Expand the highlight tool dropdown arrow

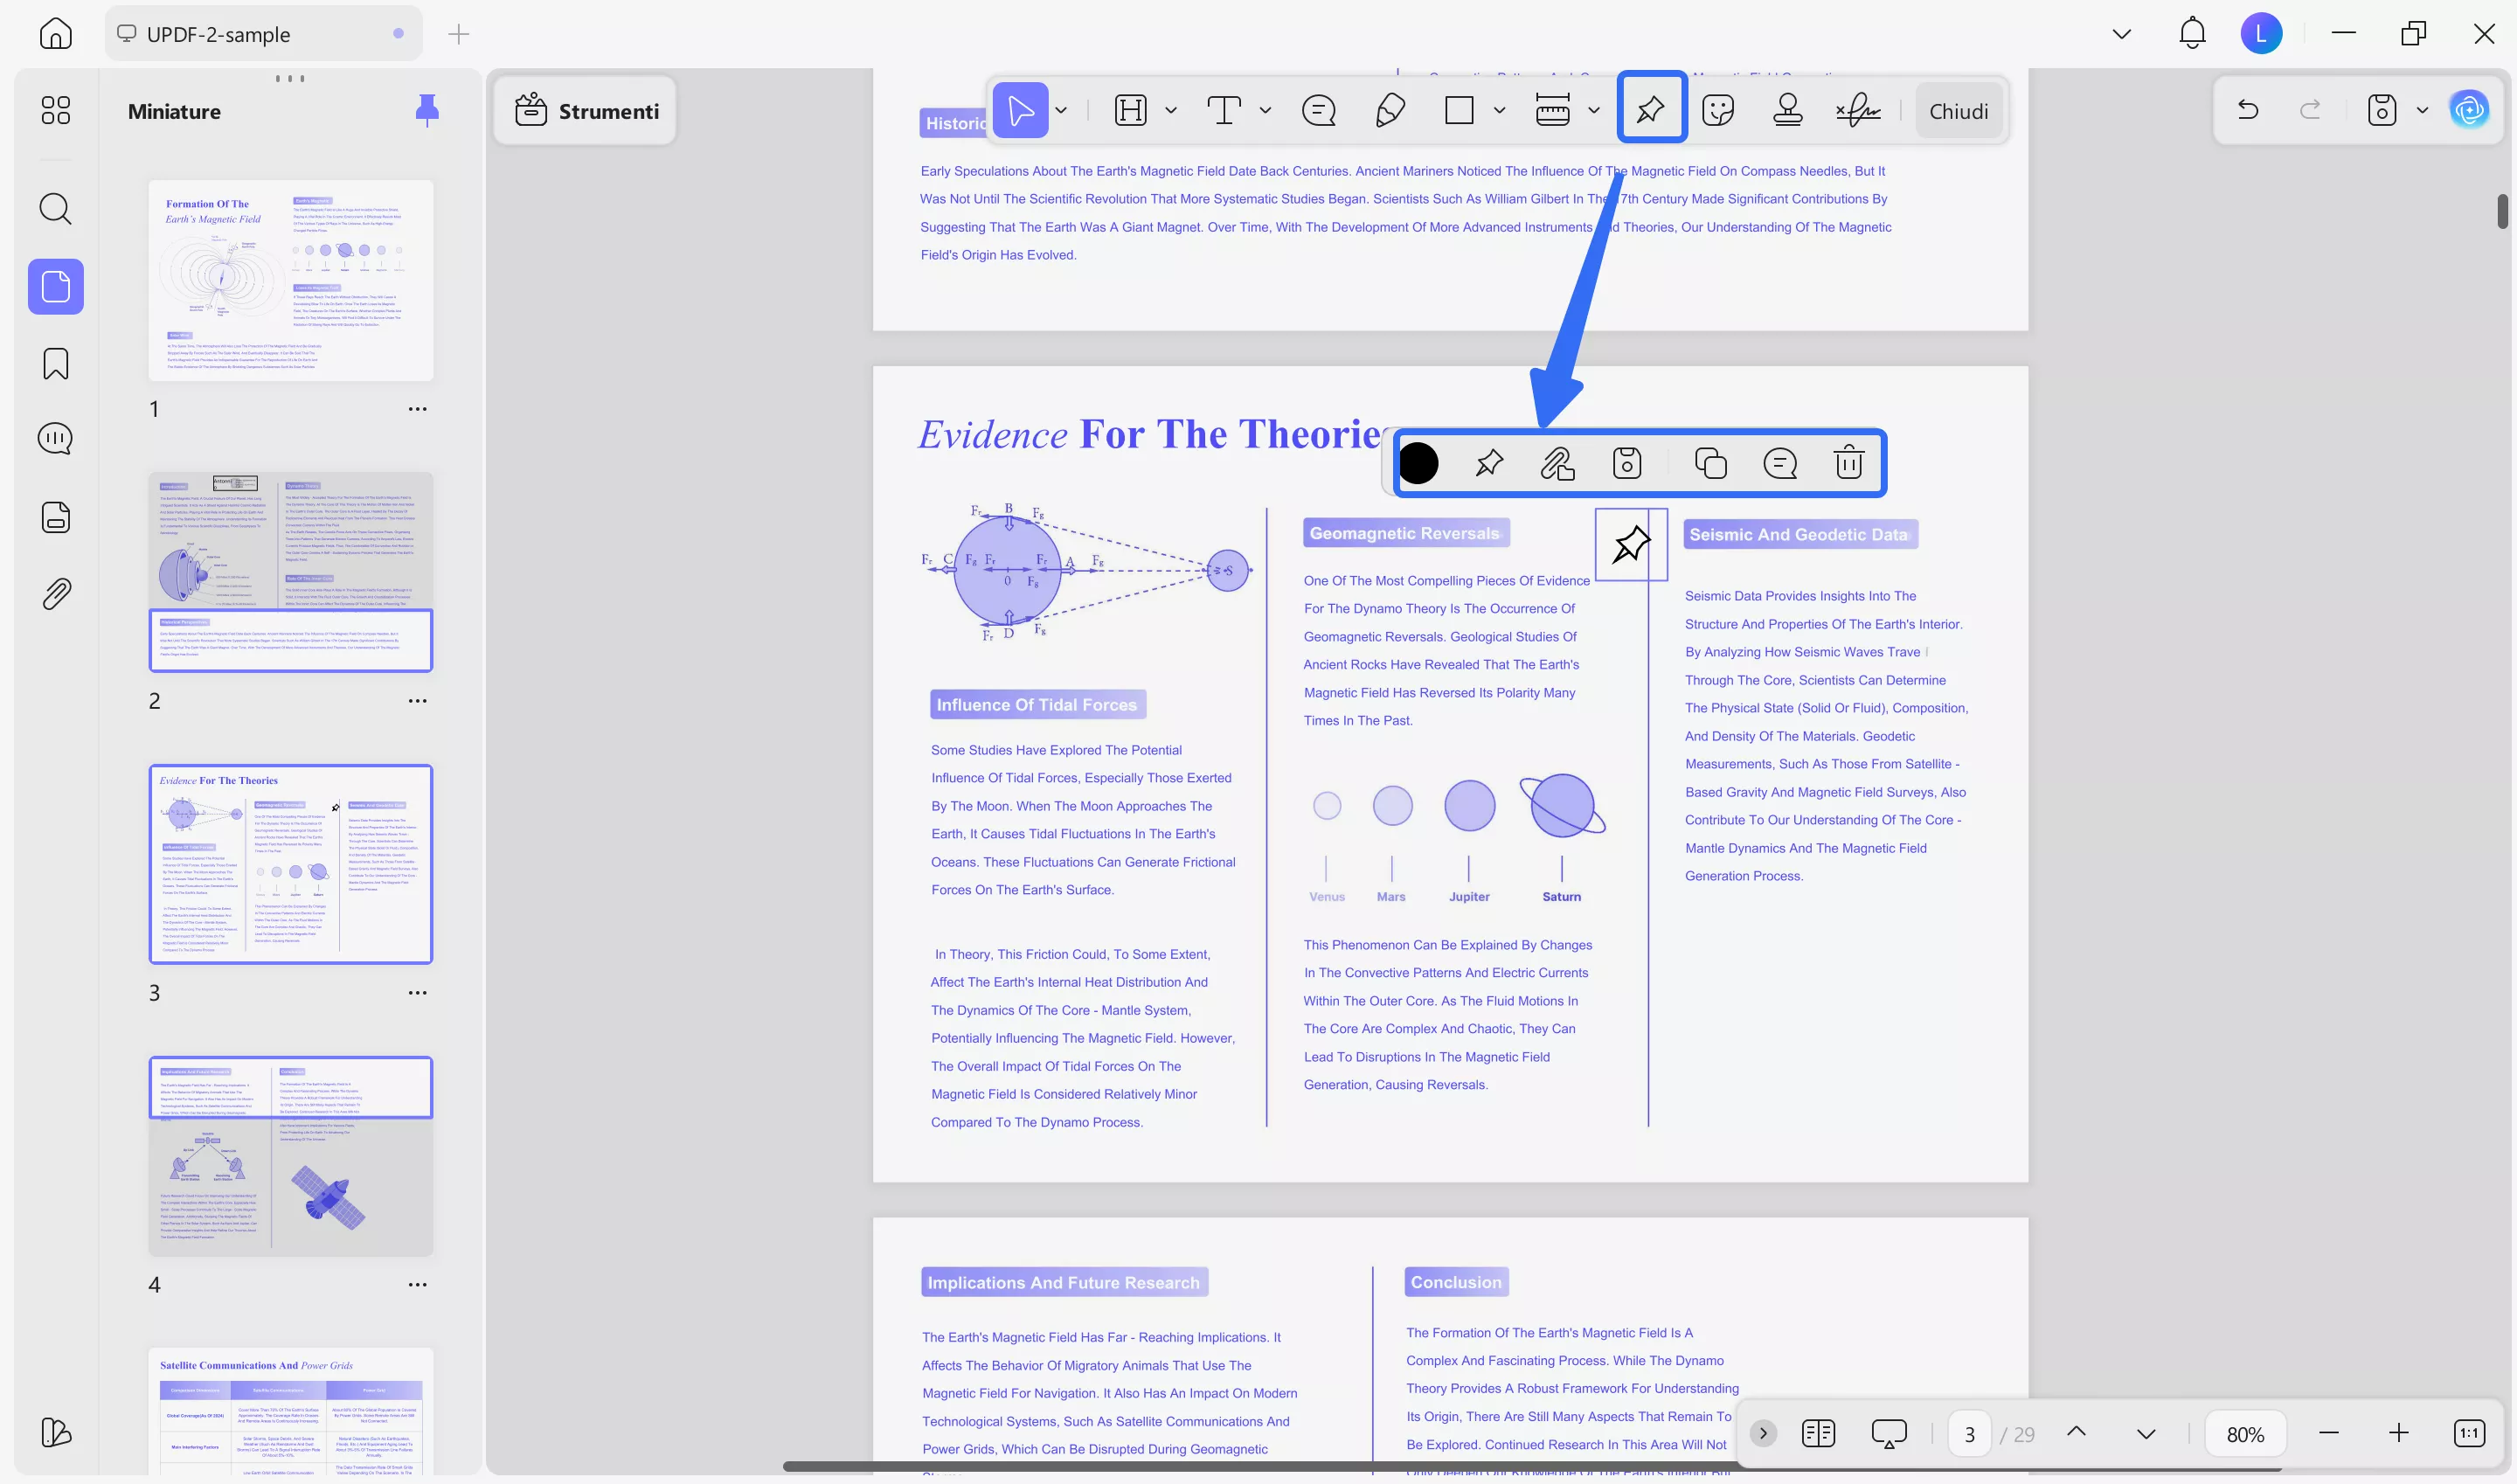pyautogui.click(x=1171, y=110)
